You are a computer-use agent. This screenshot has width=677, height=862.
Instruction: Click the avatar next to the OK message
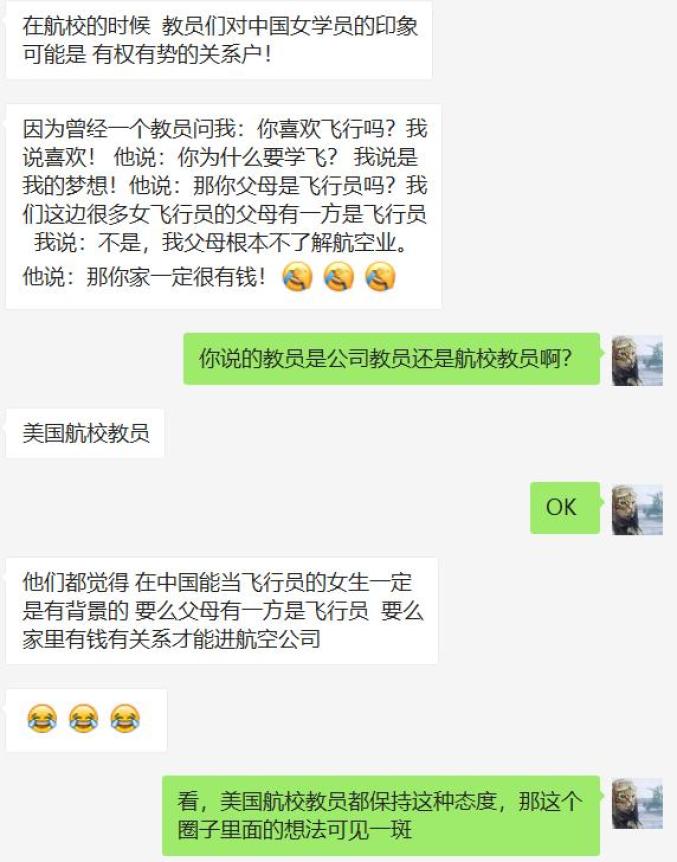pyautogui.click(x=637, y=509)
